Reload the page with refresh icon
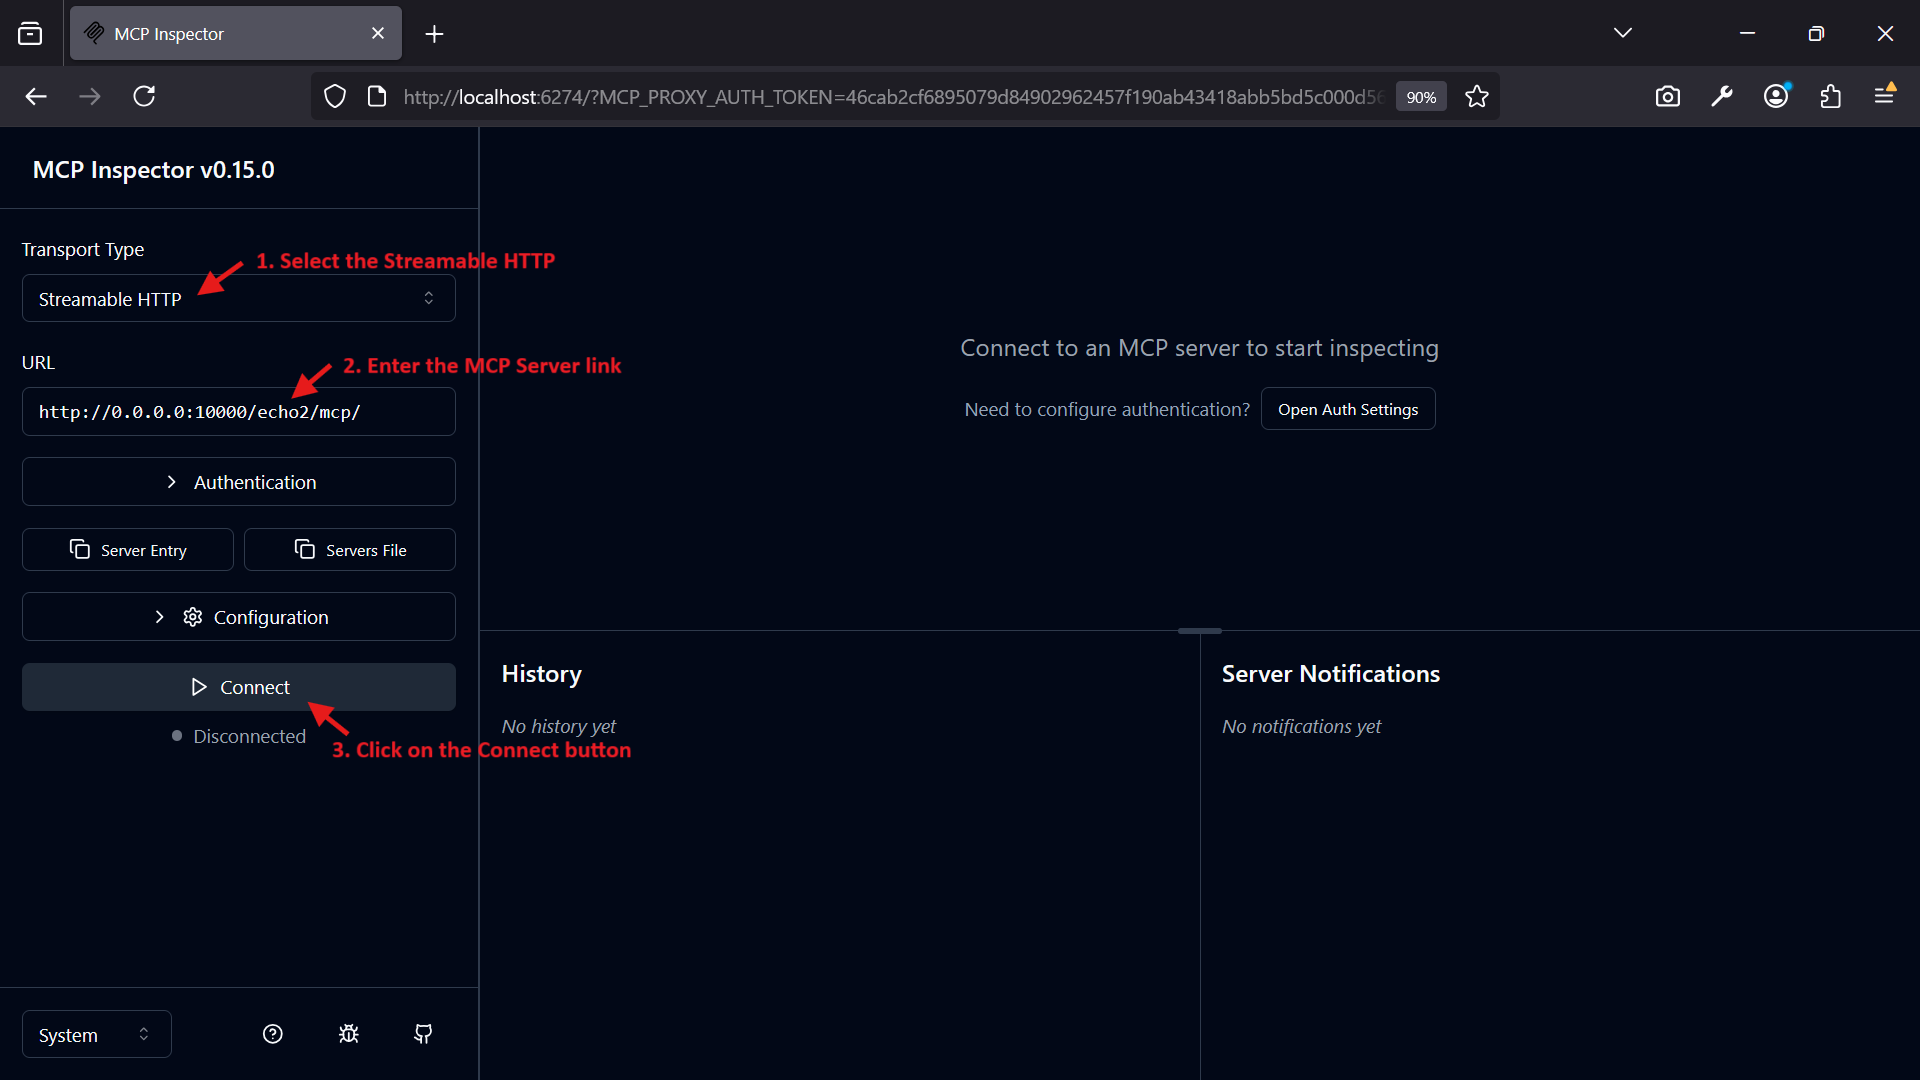 pyautogui.click(x=144, y=96)
